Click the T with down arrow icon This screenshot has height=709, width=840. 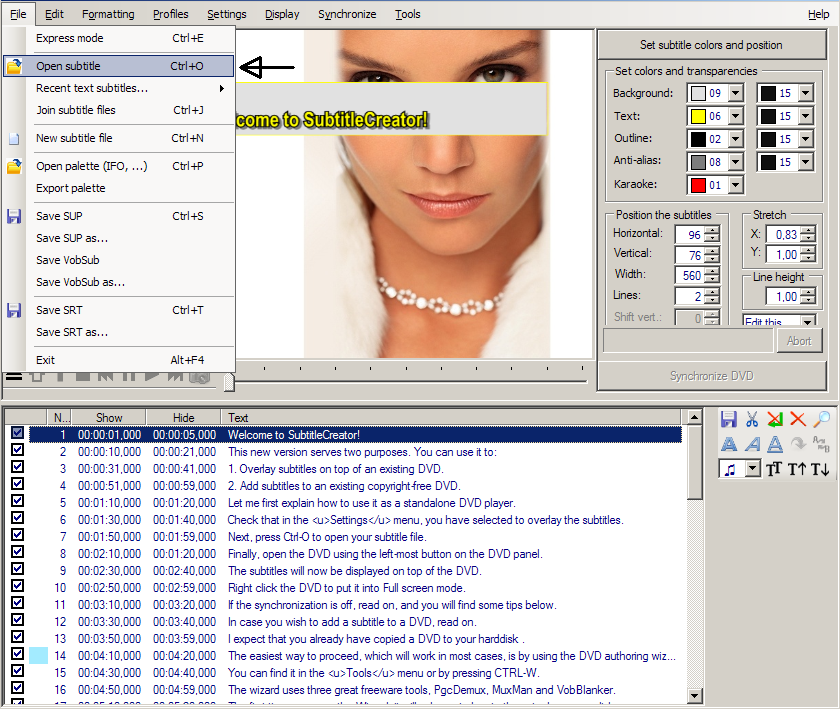coord(820,469)
